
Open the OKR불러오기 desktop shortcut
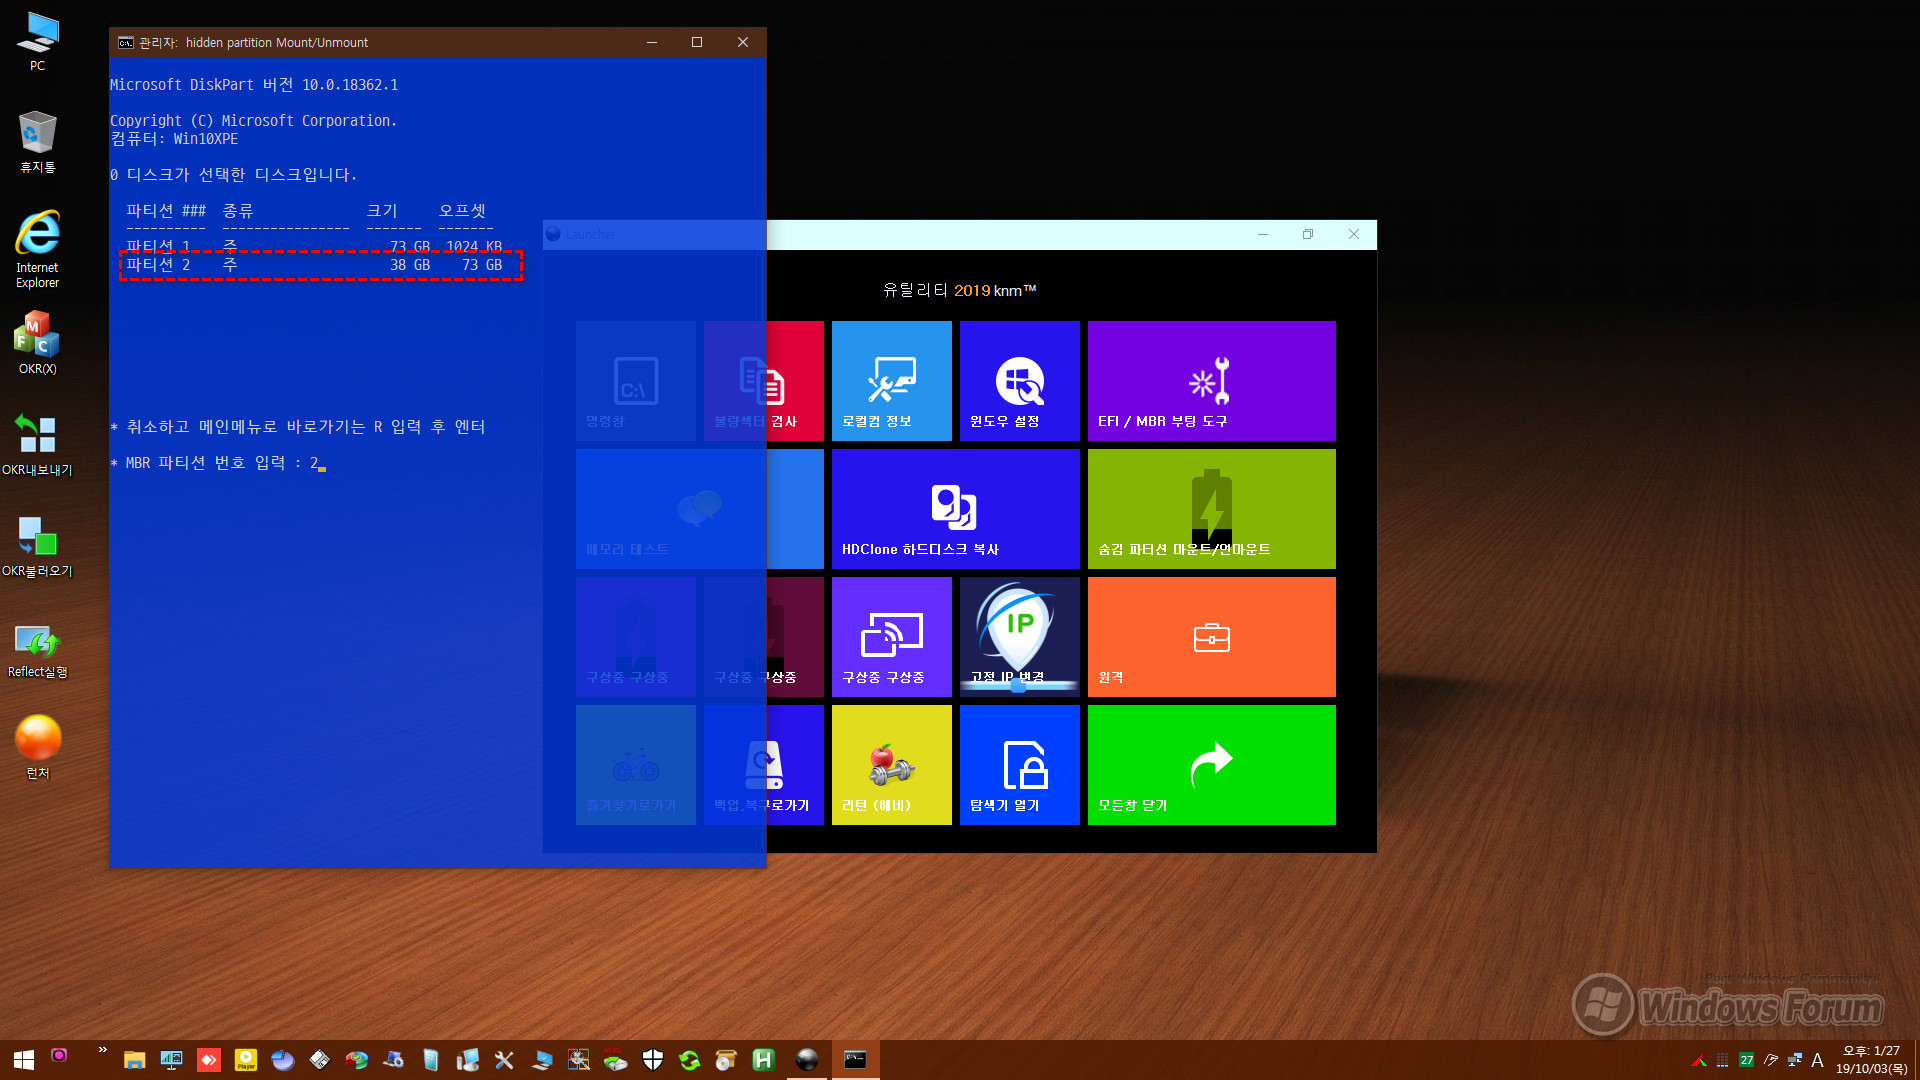[x=37, y=546]
